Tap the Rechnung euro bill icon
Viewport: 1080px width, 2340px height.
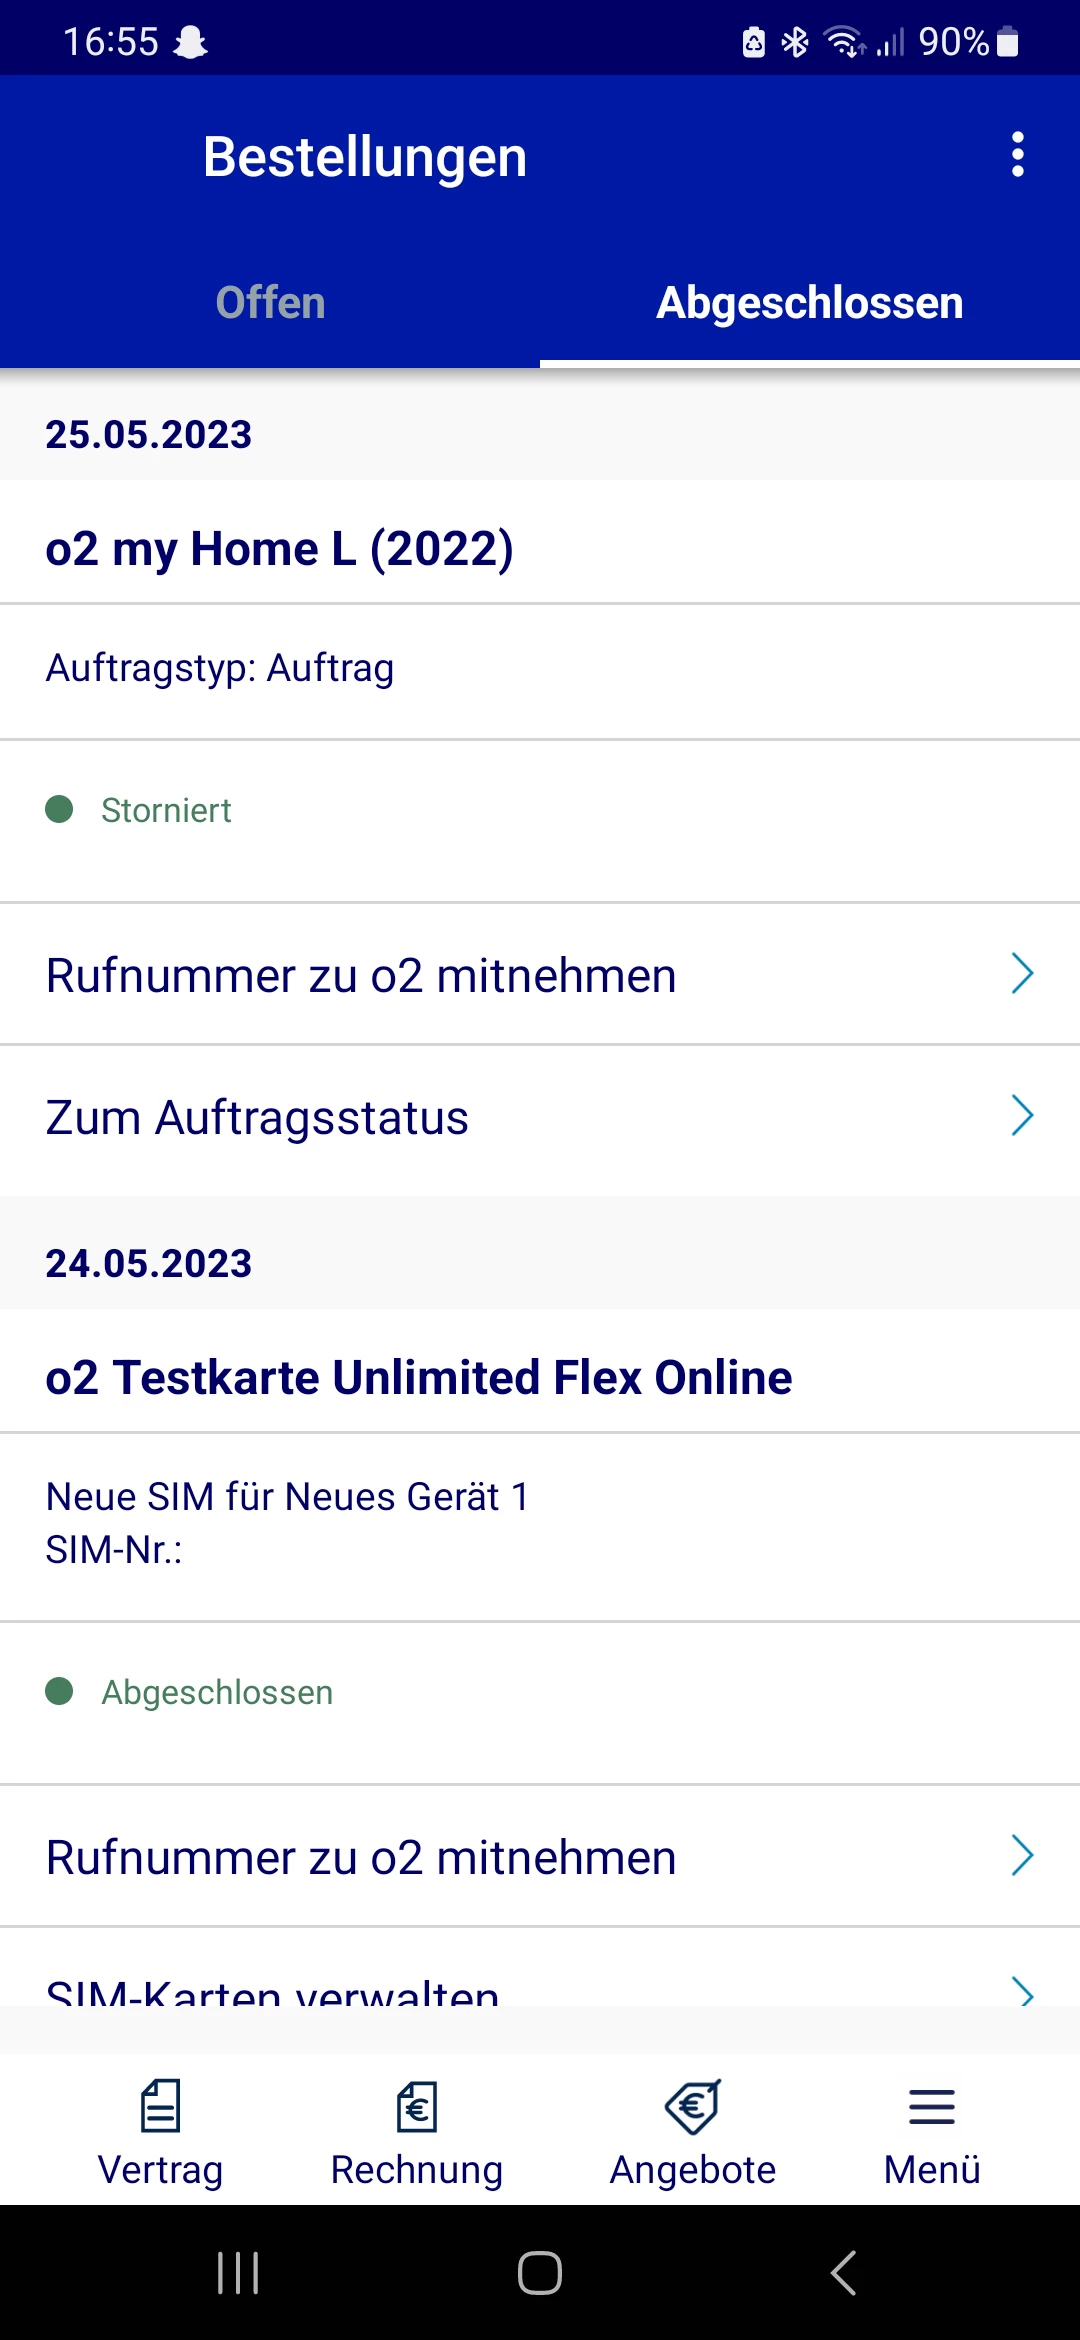click(x=417, y=2105)
